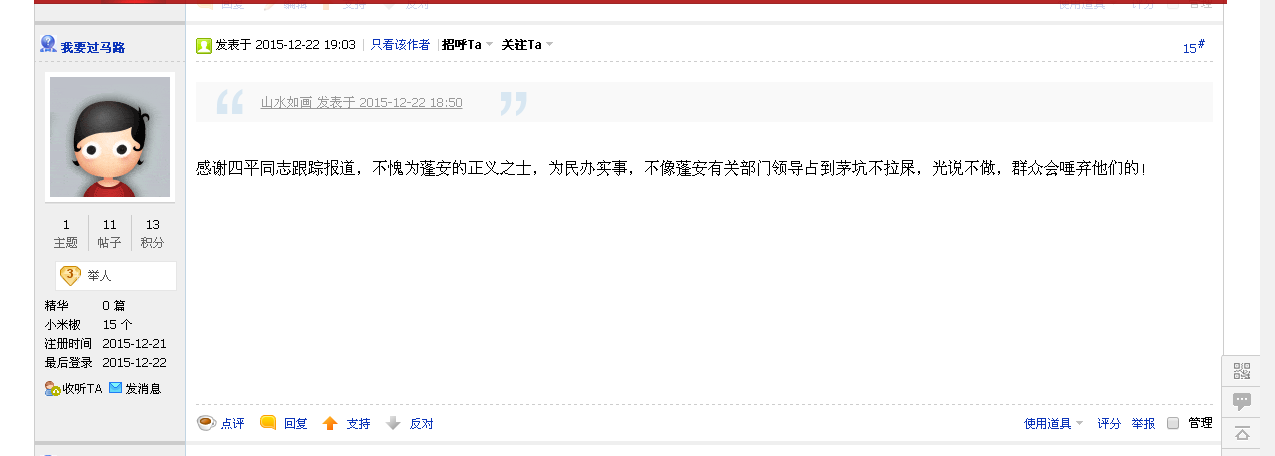
Task: Click the 发消息 envelope icon
Action: pos(116,388)
